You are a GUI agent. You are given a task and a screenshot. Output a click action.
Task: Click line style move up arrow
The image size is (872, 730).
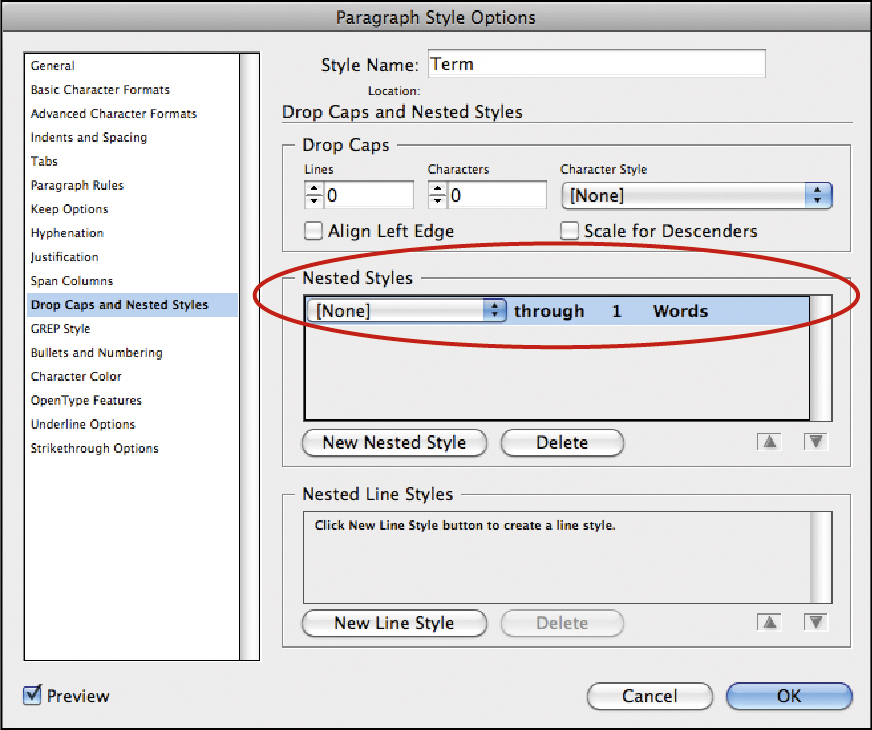[x=768, y=622]
